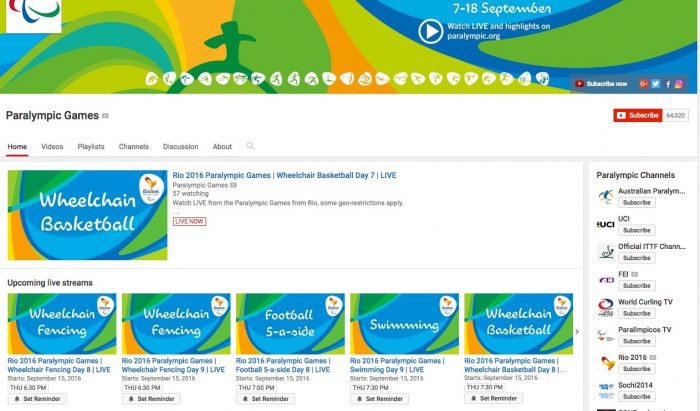Open Football 5-a-side Day 8 LIVE title link
700x411 pixels.
(x=283, y=365)
